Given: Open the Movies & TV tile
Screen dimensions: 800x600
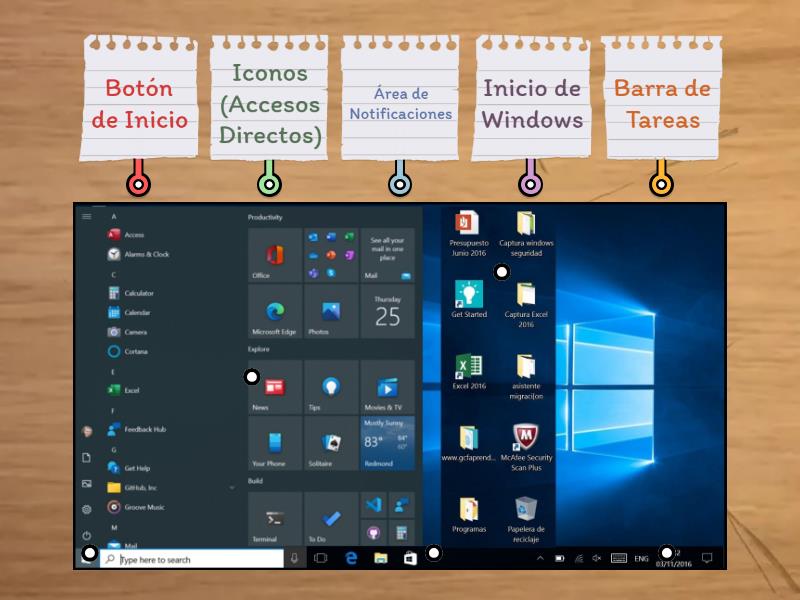Looking at the screenshot, I should [387, 387].
